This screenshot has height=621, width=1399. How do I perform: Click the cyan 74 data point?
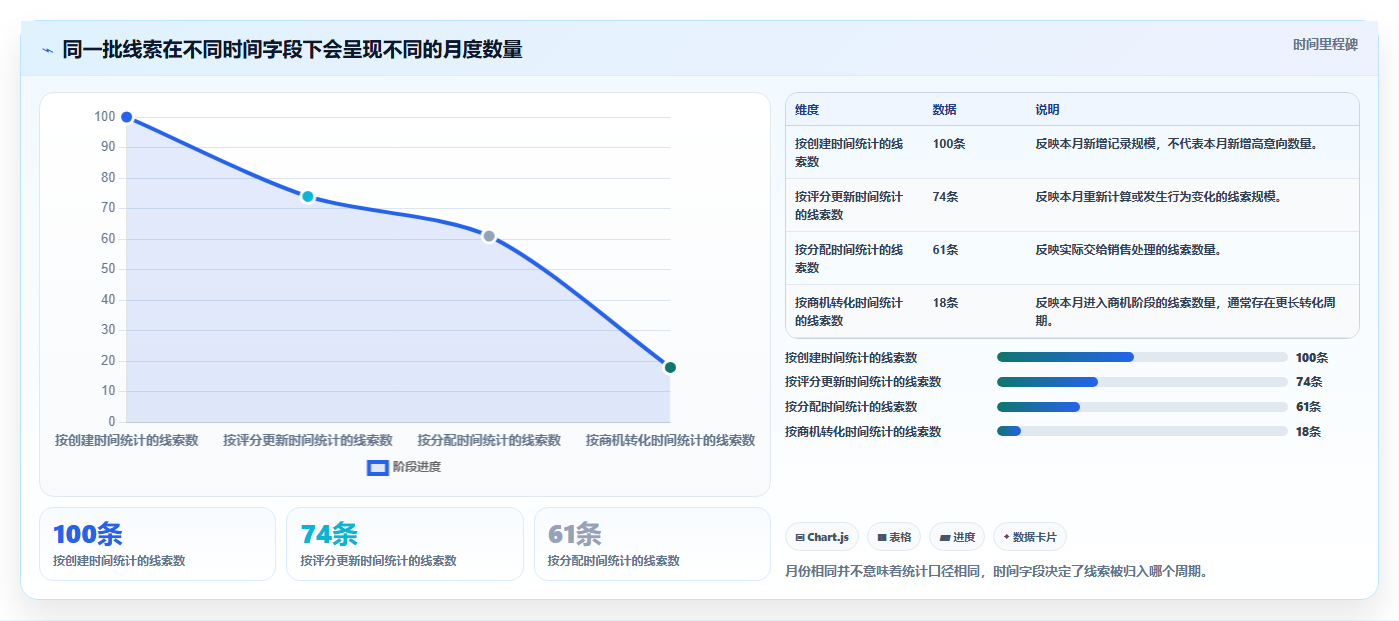[308, 197]
